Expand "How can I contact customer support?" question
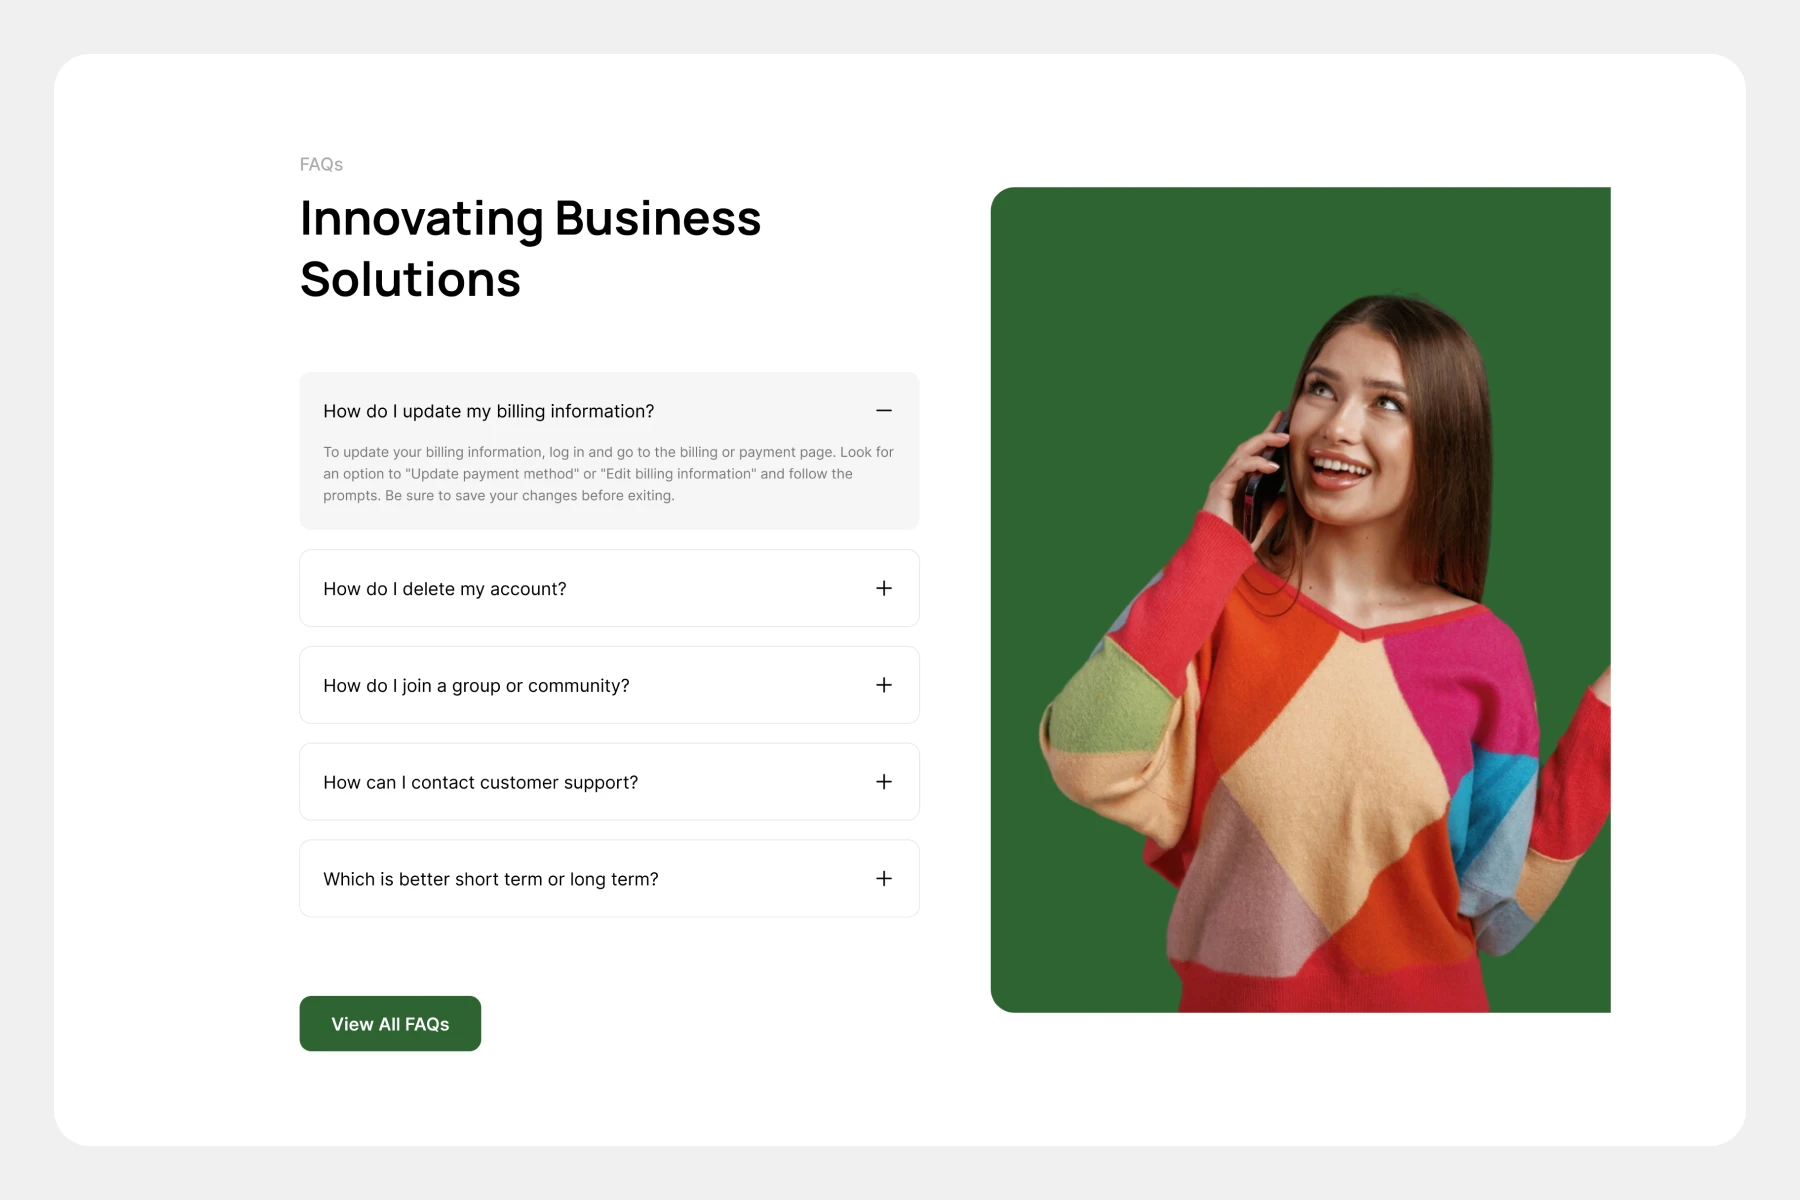Viewport: 1800px width, 1200px height. (480, 782)
